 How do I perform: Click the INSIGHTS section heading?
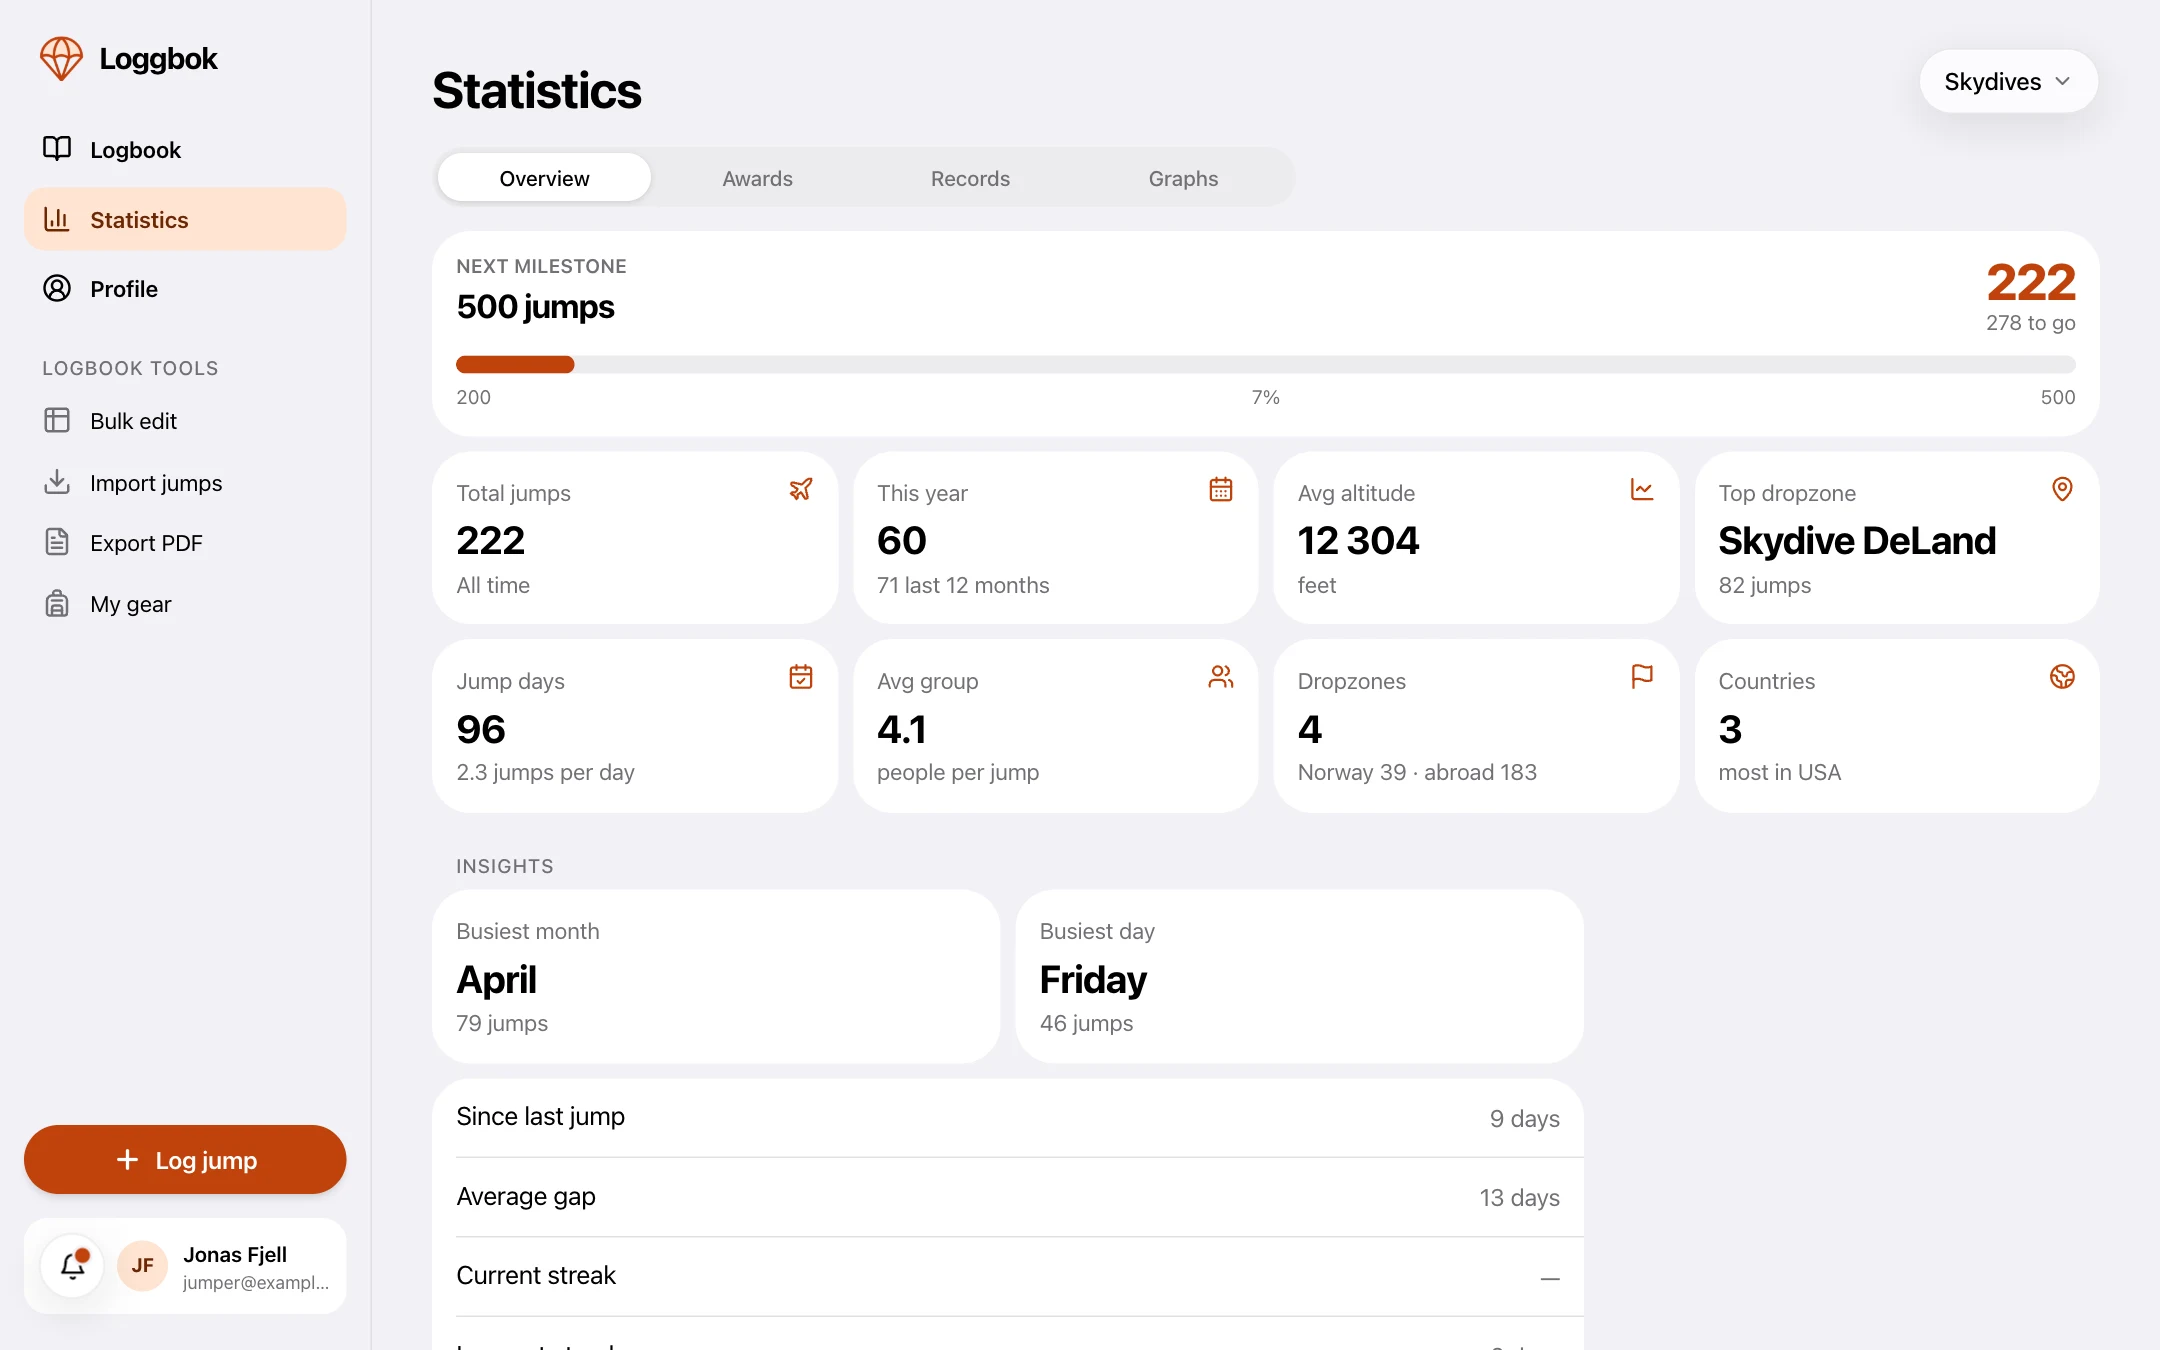tap(504, 866)
